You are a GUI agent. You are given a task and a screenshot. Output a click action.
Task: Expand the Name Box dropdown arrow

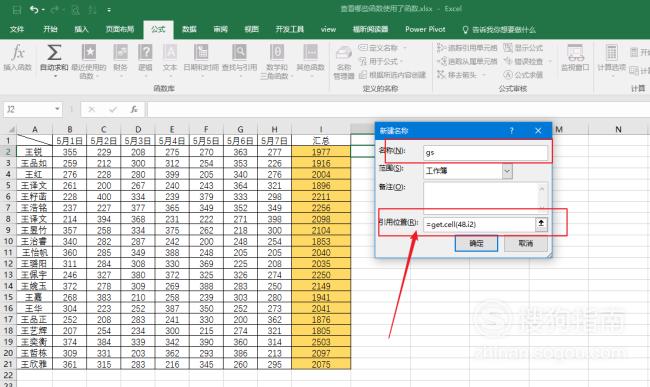pos(57,109)
